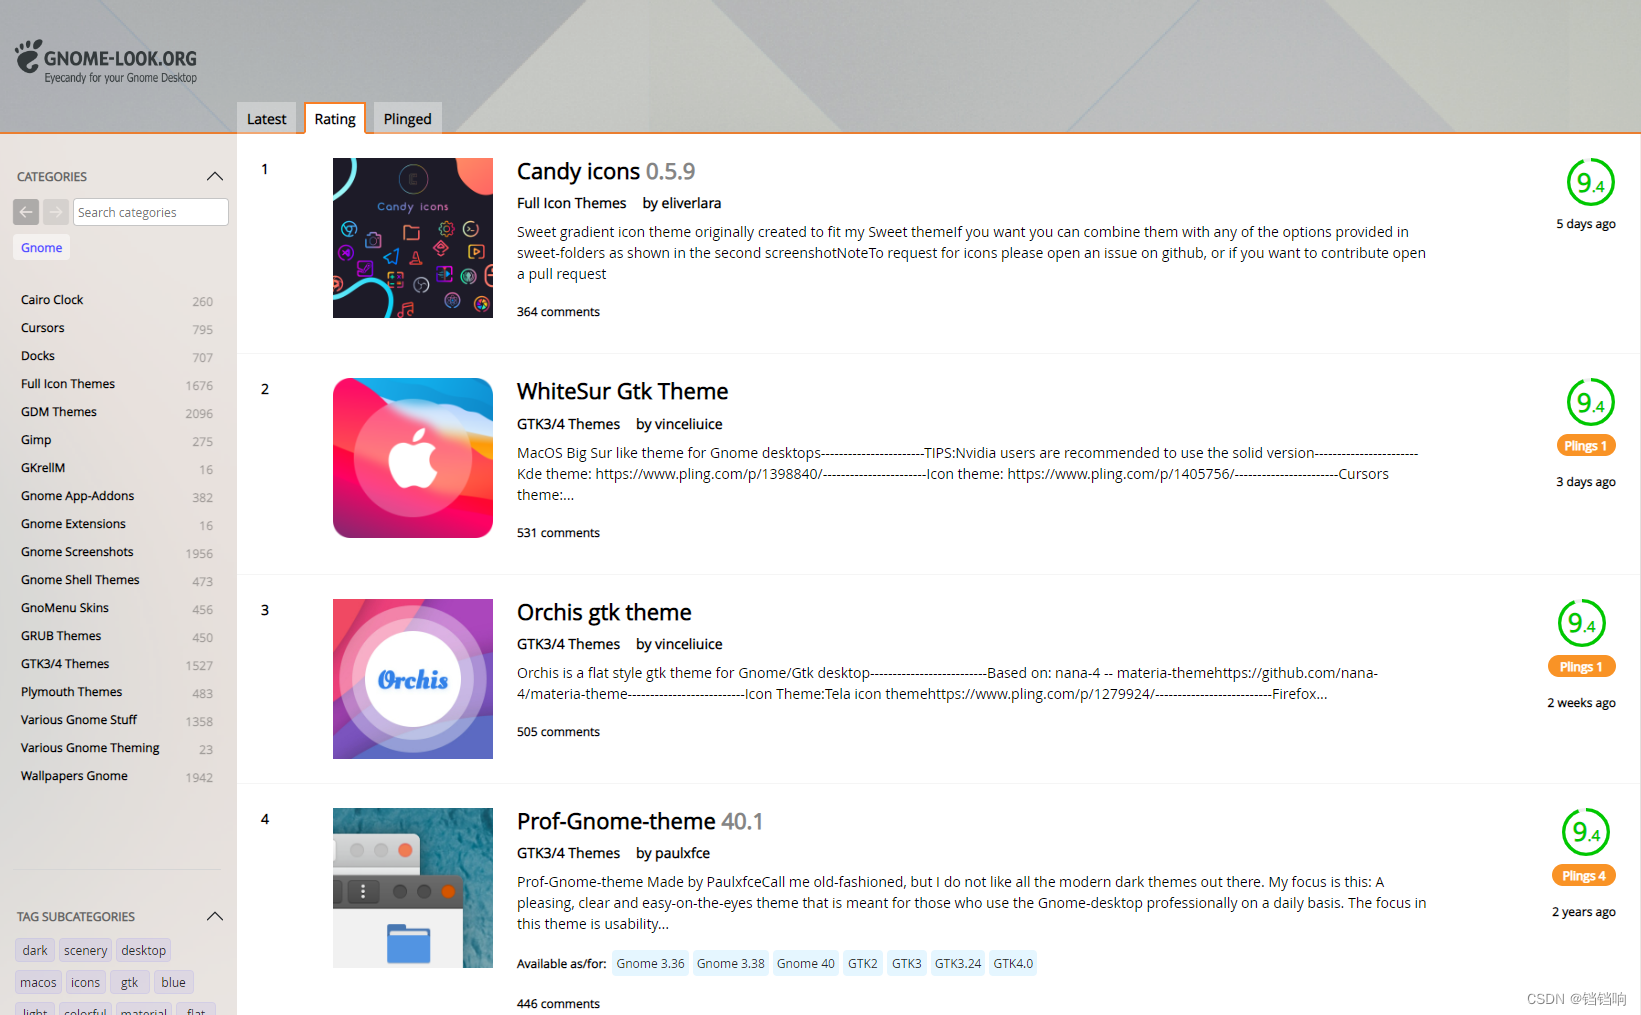The image size is (1641, 1015).
Task: Open Cursors category
Action: point(43,328)
